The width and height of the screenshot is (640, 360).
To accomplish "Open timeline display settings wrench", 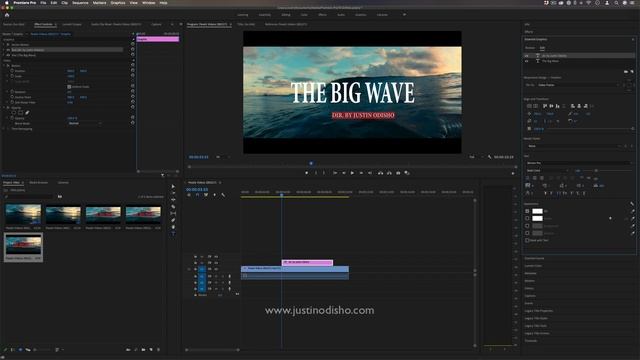I will [x=223, y=195].
